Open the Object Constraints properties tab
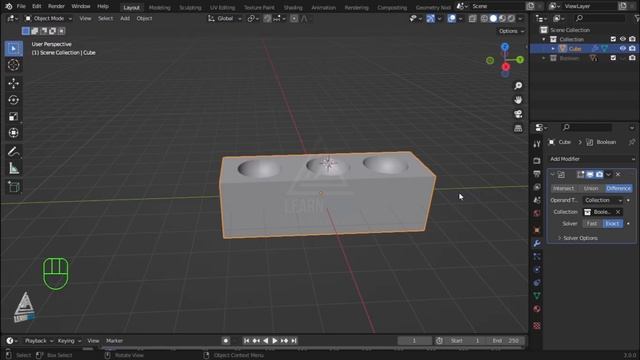 pos(537,282)
